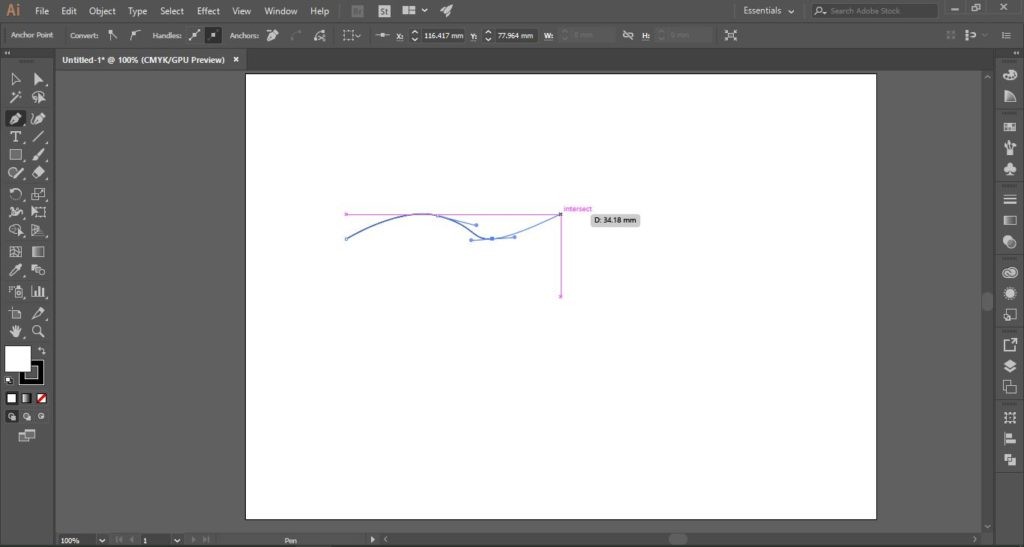
Task: Select the Gradient tool
Action: tap(38, 251)
